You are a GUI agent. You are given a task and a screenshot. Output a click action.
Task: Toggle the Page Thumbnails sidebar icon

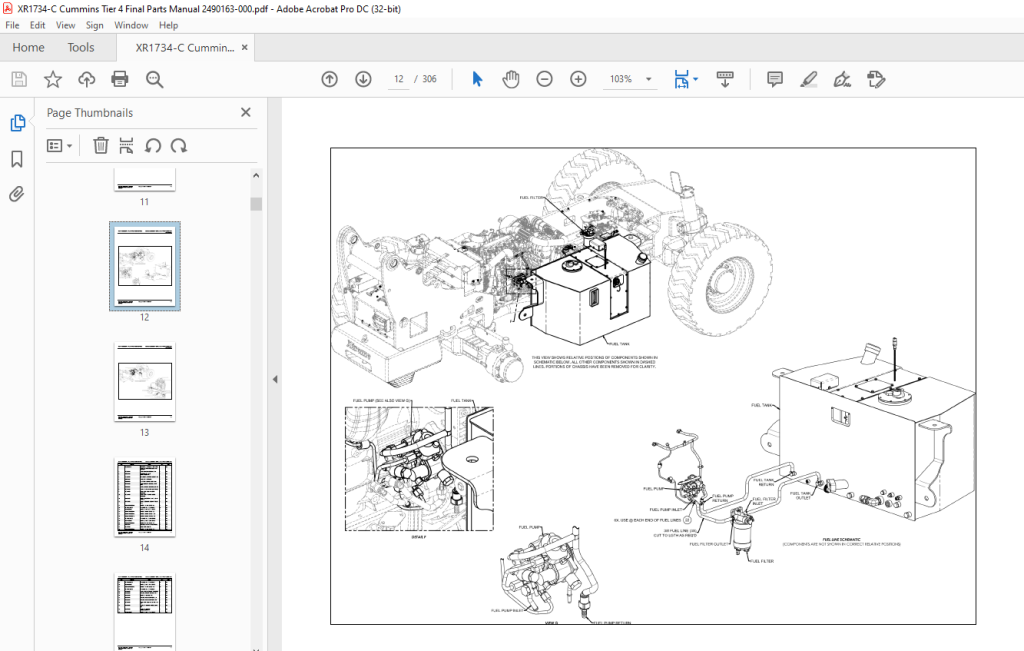pyautogui.click(x=18, y=123)
